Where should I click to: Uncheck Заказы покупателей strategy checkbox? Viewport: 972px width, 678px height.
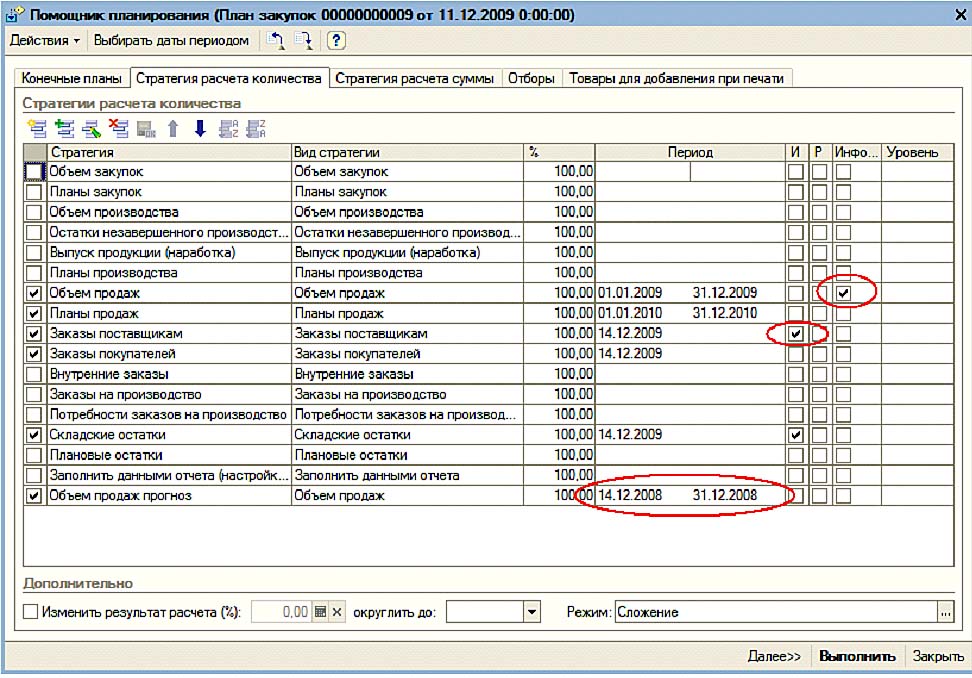pos(34,354)
